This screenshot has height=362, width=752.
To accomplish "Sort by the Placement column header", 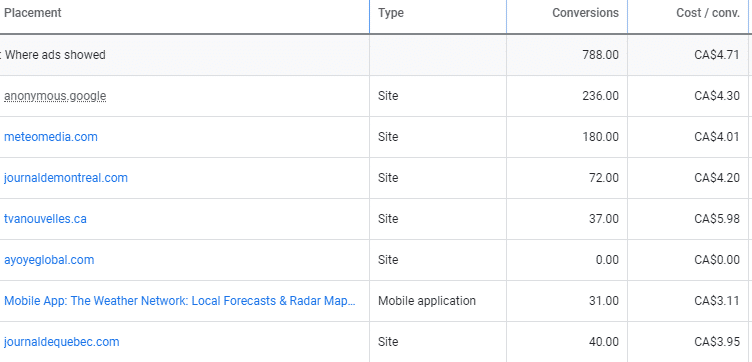I will coord(33,13).
